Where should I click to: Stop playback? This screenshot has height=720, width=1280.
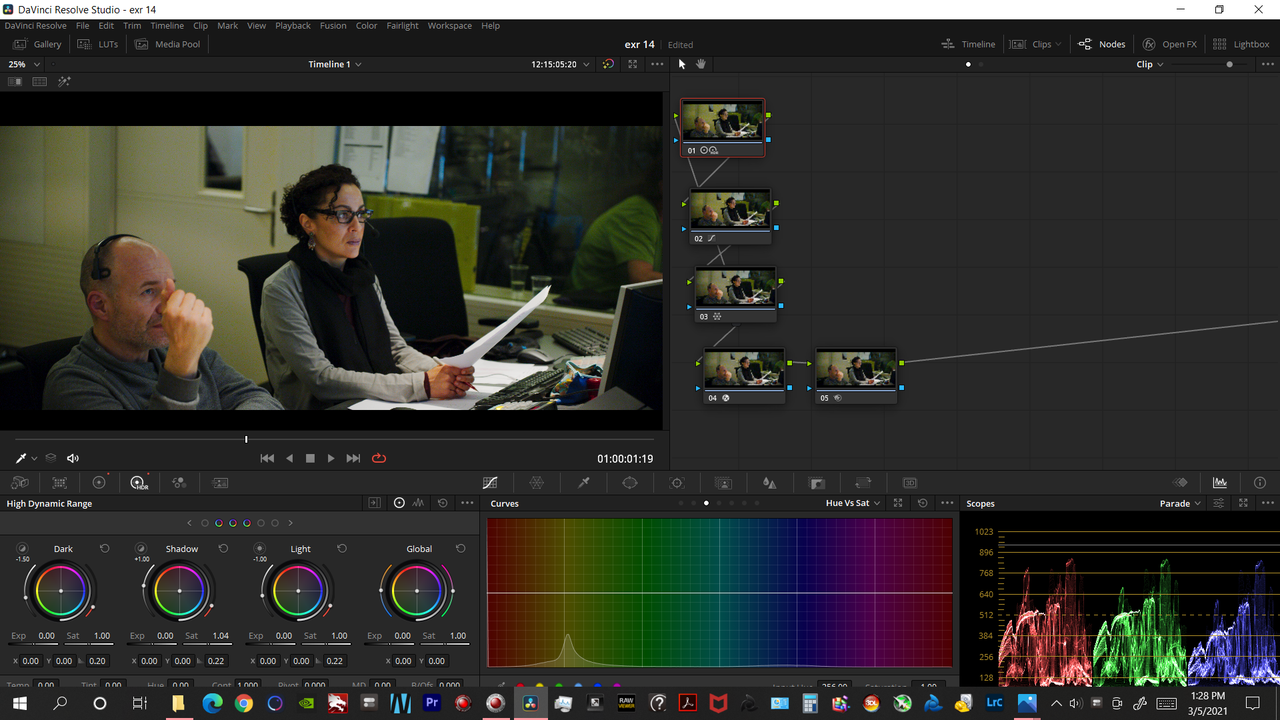(x=310, y=458)
